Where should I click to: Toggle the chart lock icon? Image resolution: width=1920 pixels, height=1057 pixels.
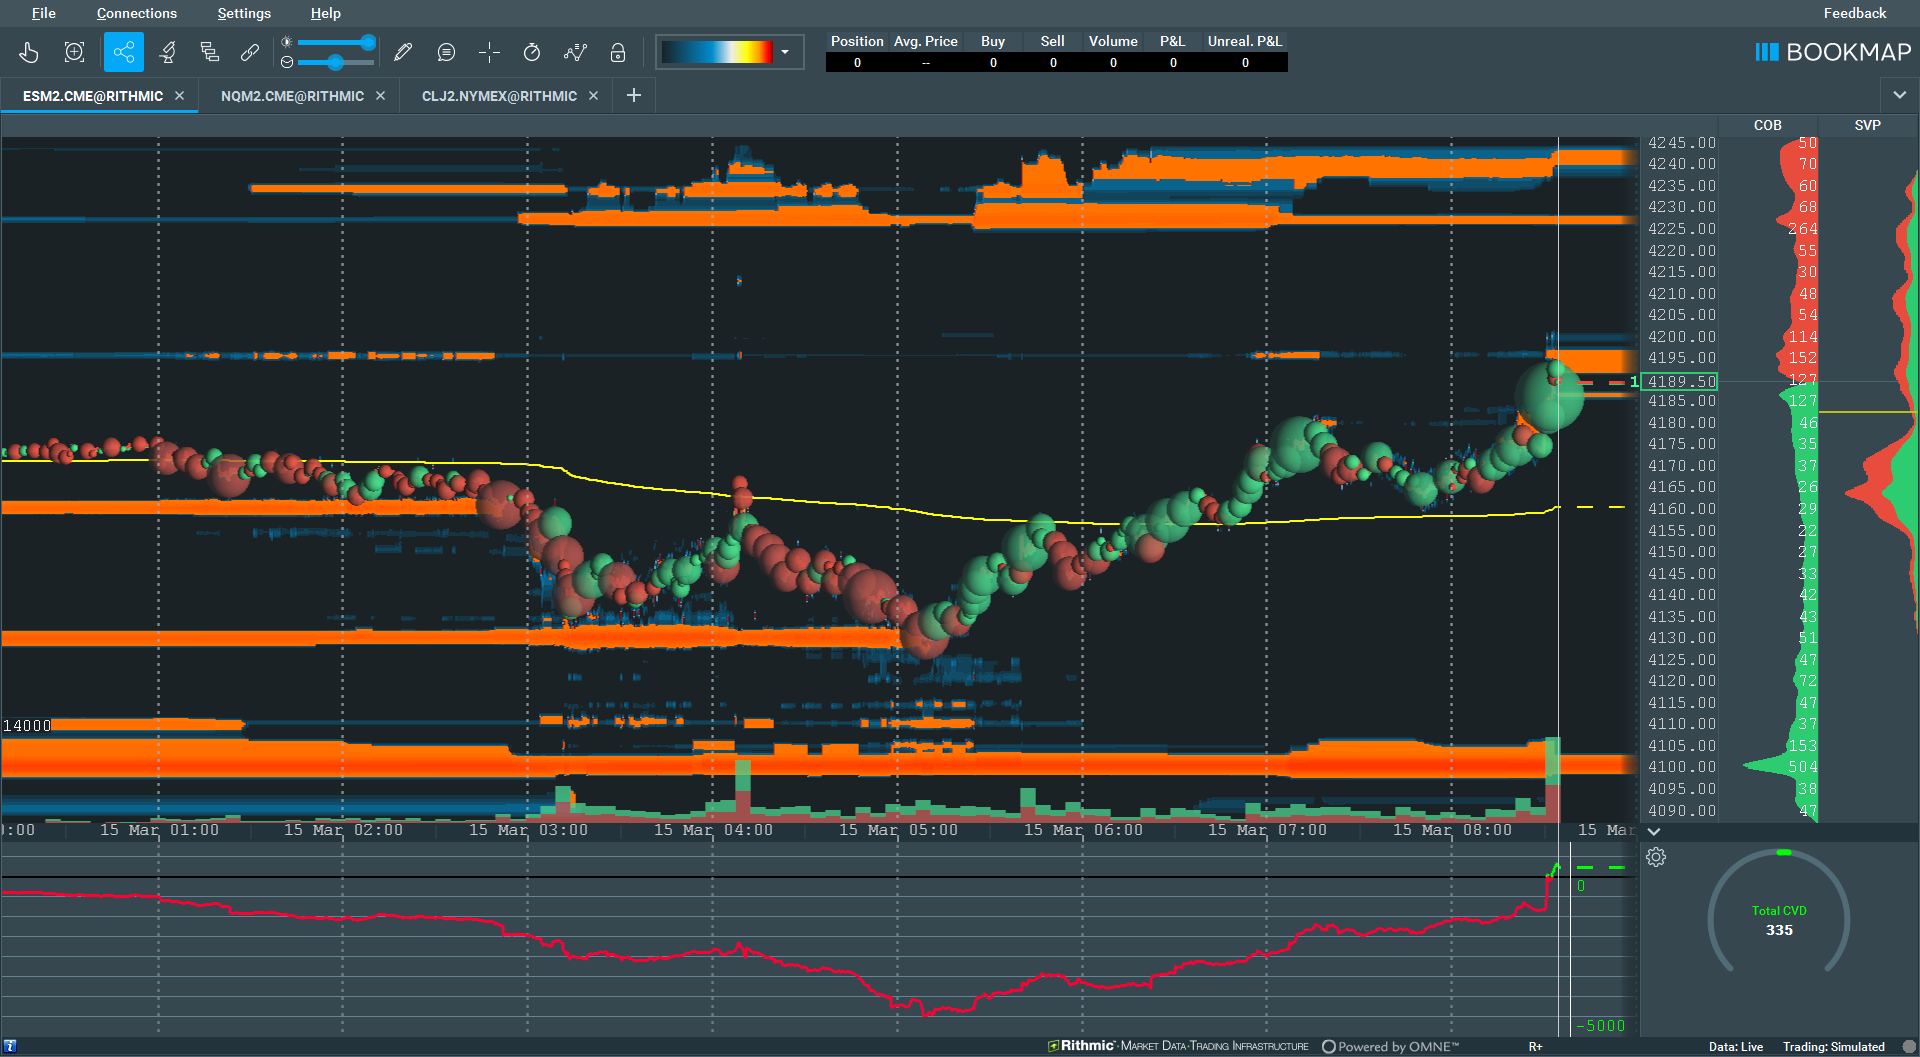coord(618,52)
